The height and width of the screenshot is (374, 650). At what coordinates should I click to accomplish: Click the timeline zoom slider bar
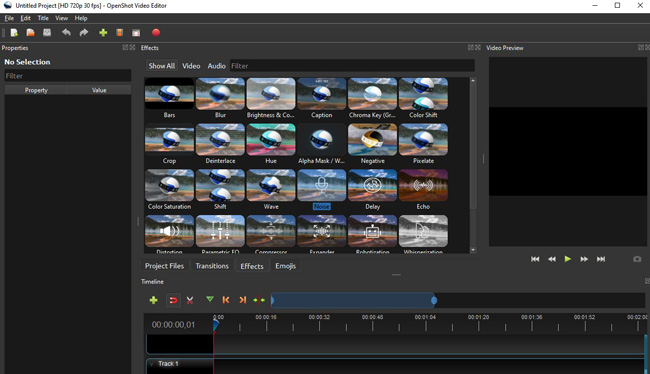353,300
